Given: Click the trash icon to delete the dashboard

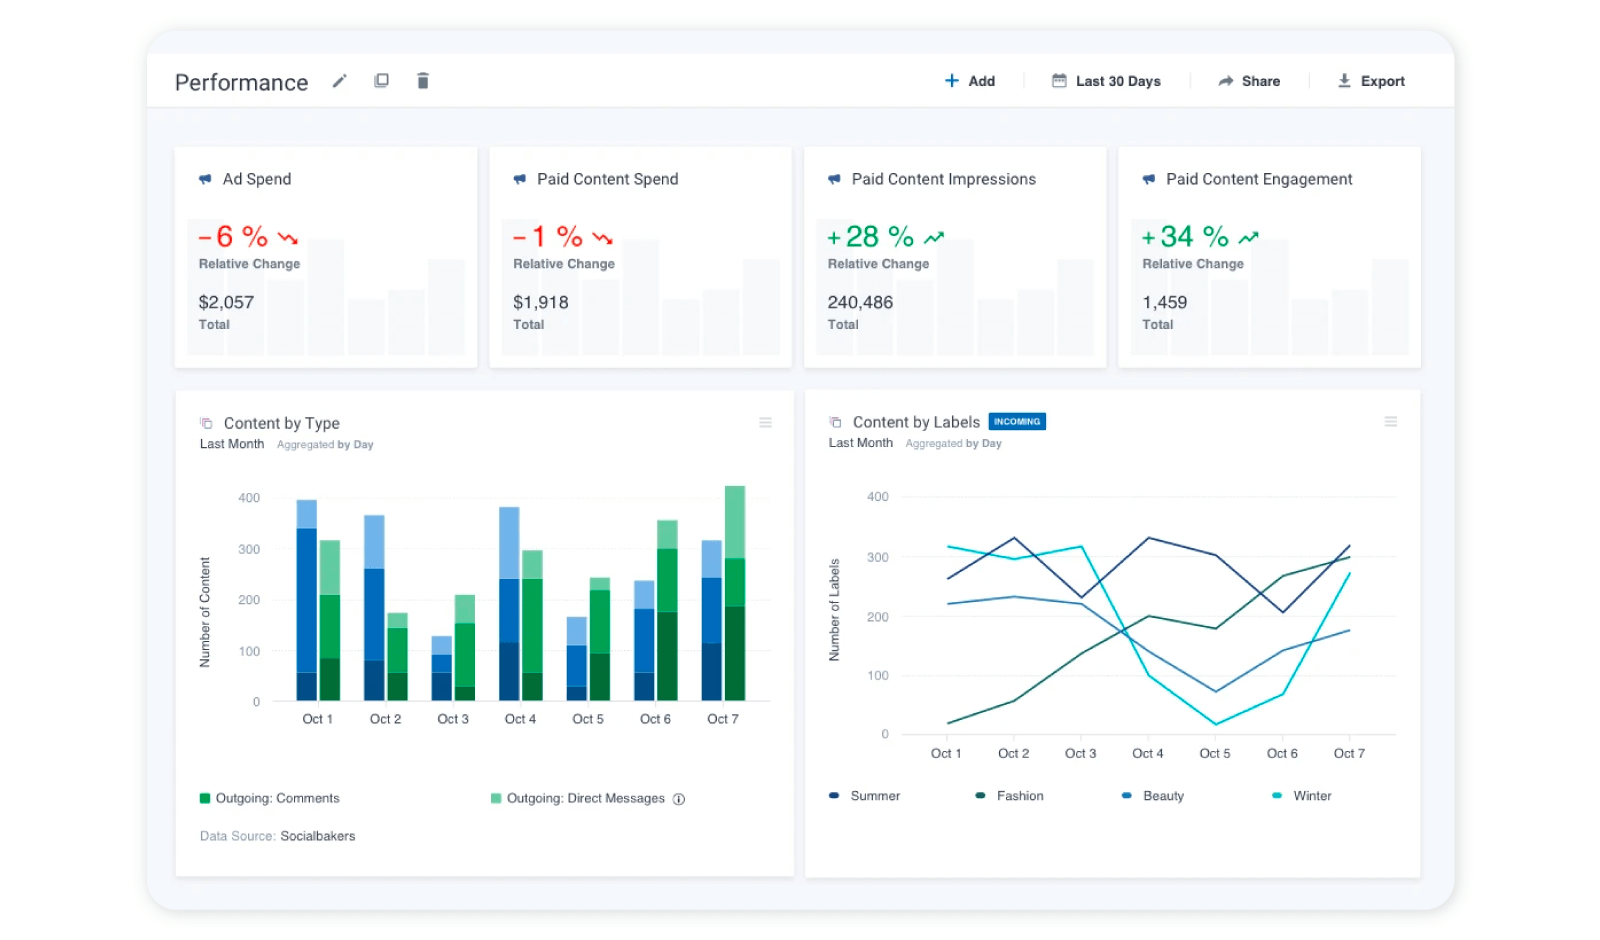Looking at the screenshot, I should tap(422, 80).
